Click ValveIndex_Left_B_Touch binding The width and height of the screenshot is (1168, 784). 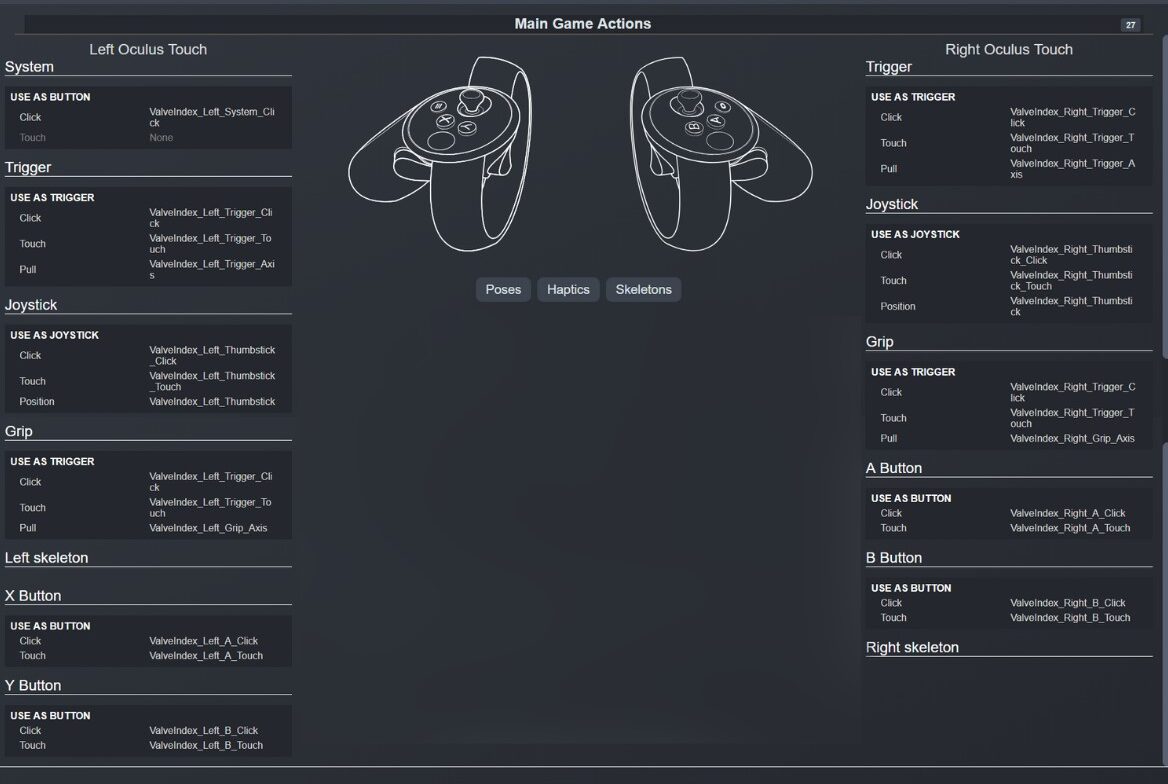pyautogui.click(x=206, y=745)
